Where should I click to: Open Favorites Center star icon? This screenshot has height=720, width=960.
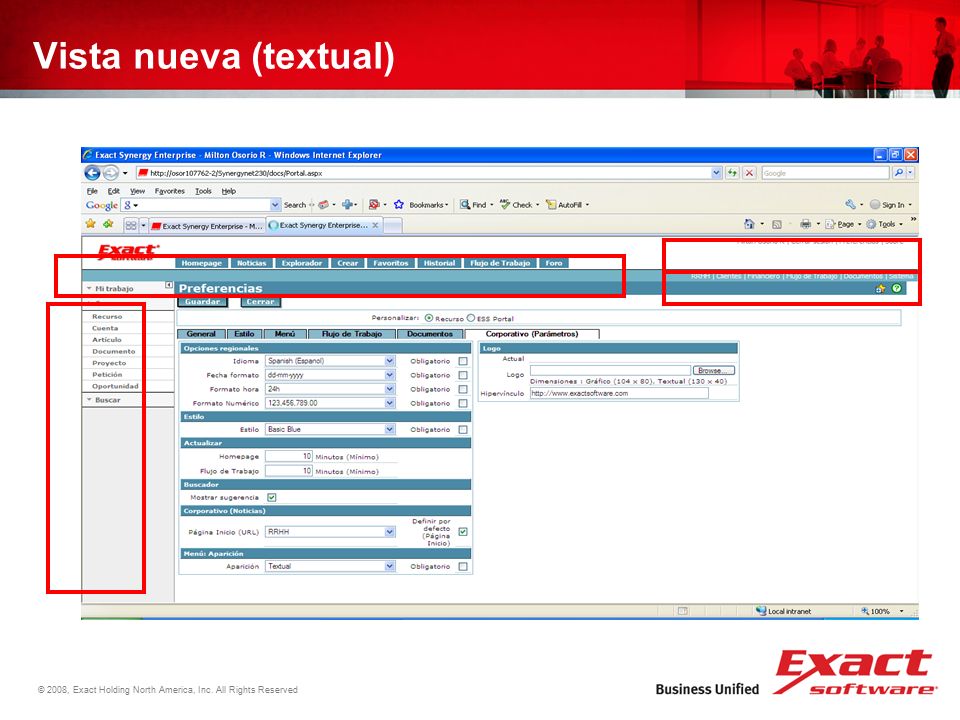tap(91, 224)
